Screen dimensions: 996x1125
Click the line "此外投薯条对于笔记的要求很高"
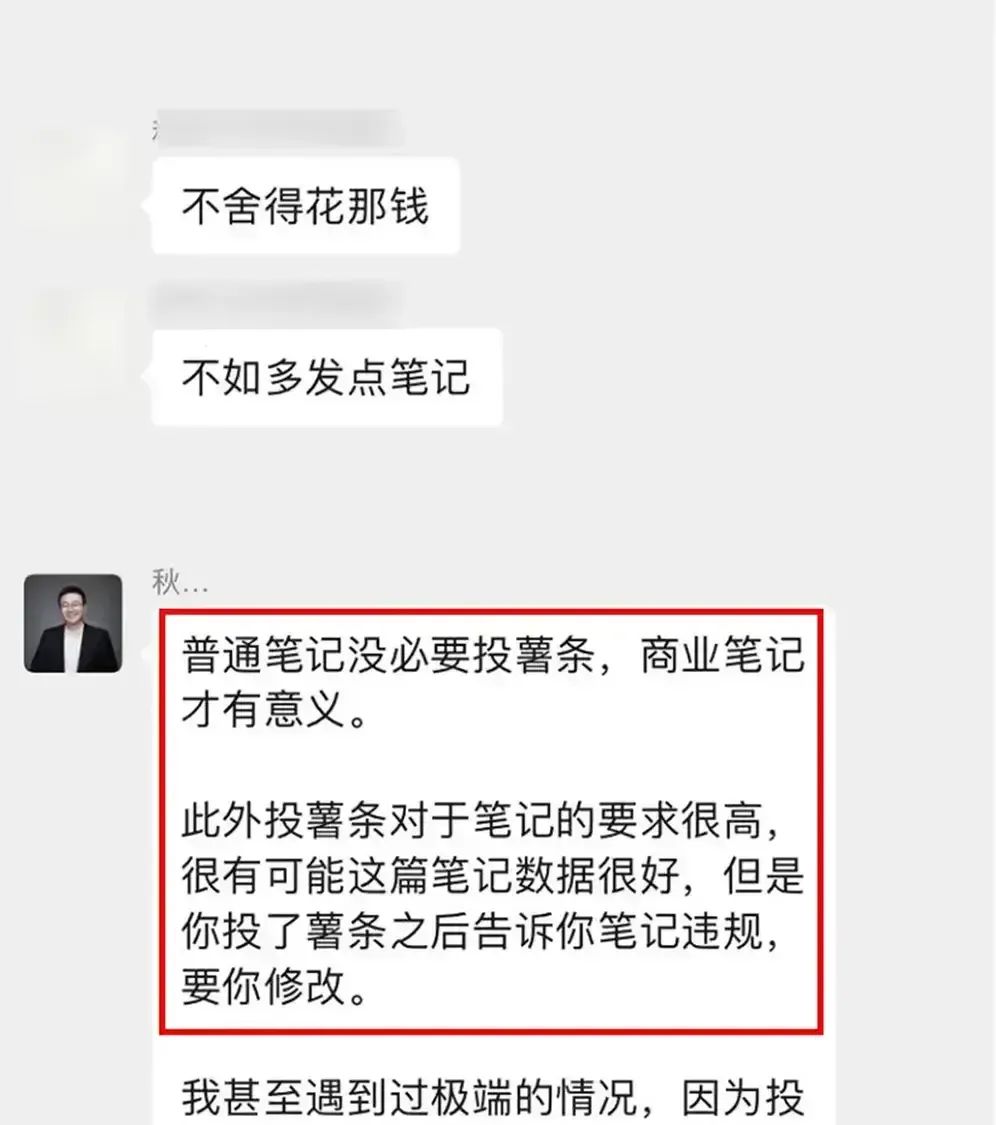480,820
